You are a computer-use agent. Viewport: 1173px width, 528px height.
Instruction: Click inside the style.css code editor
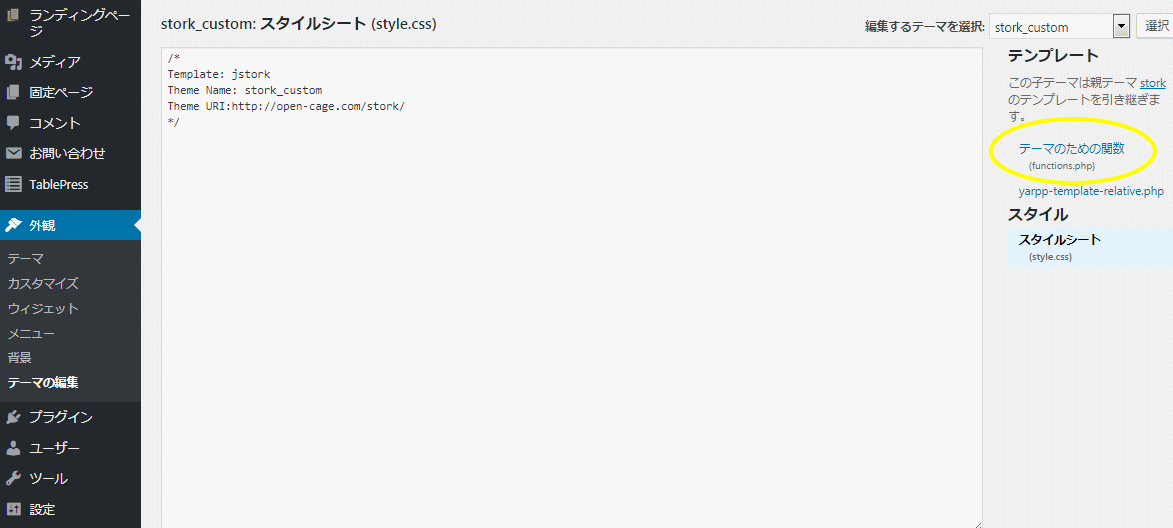(x=572, y=288)
